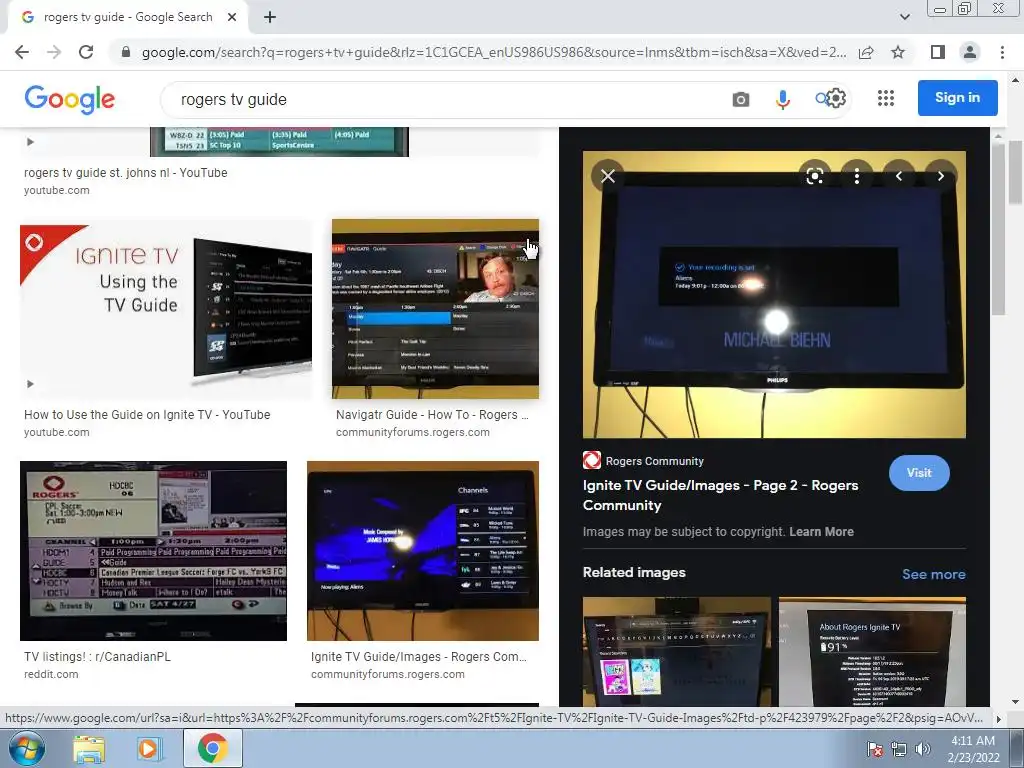Open network icon in system tray

pyautogui.click(x=899, y=749)
